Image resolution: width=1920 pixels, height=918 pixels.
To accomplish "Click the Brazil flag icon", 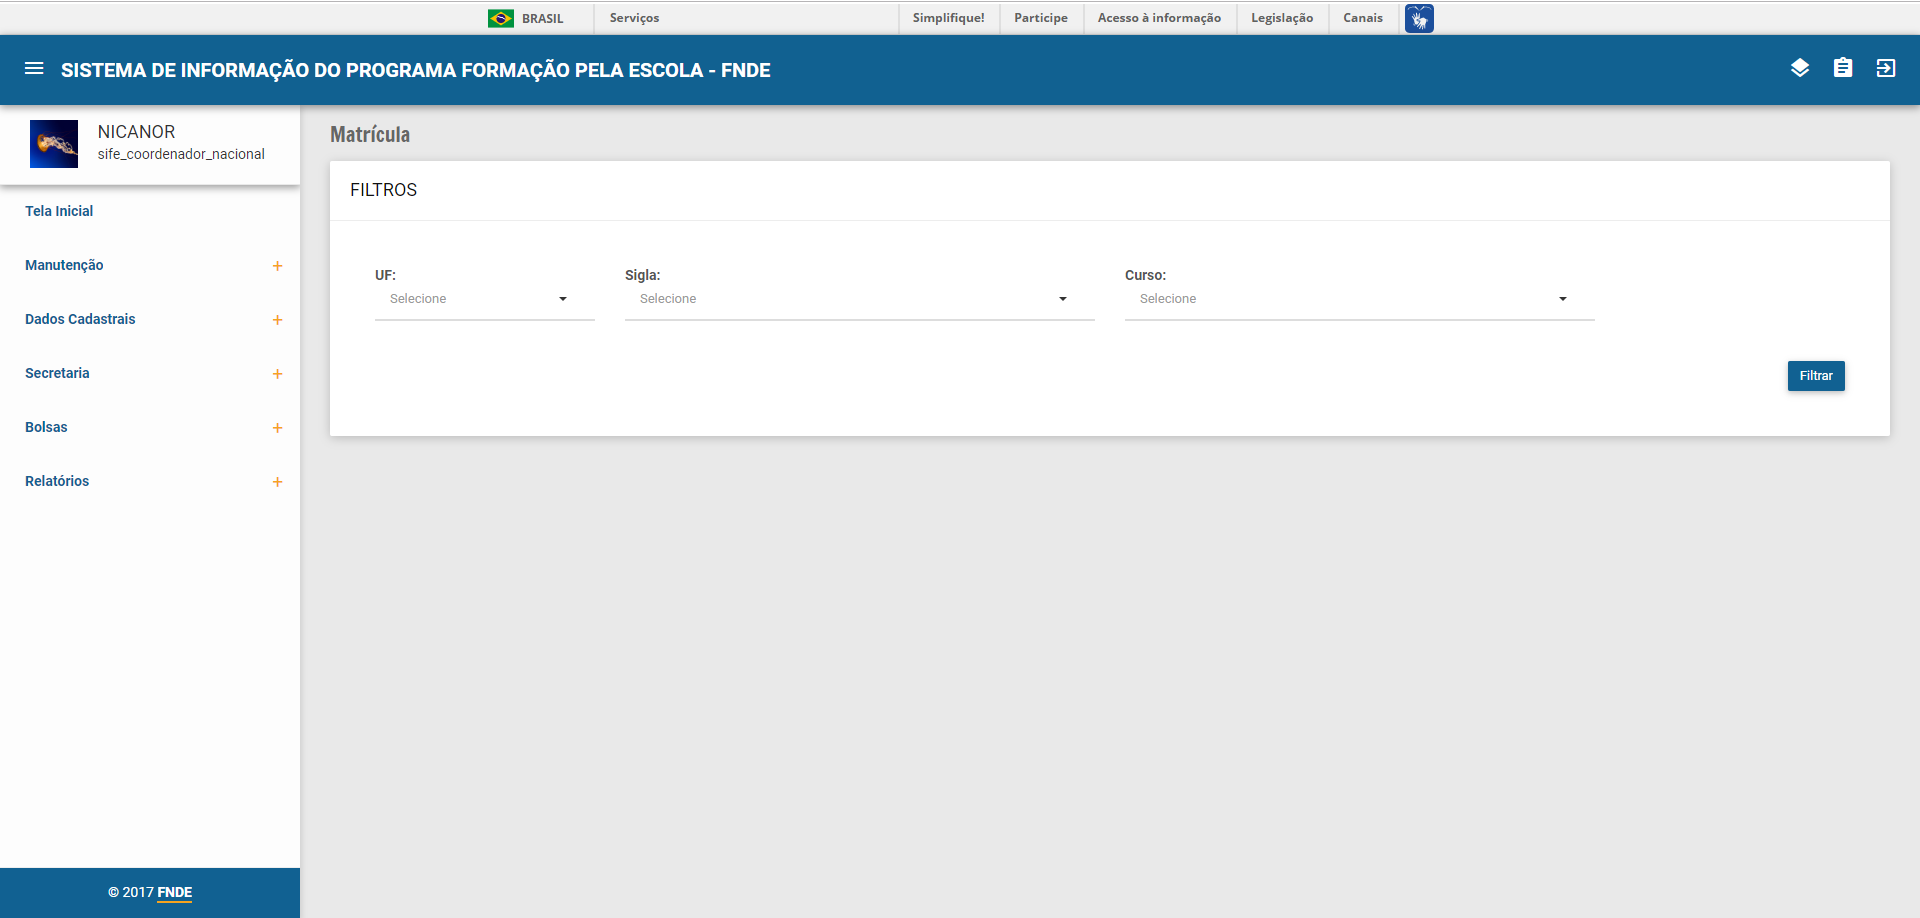I will point(500,18).
